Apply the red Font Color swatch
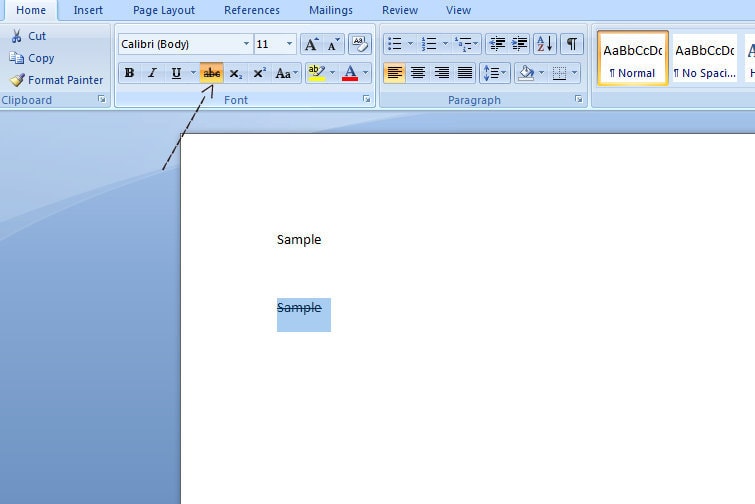755x504 pixels. coord(349,73)
